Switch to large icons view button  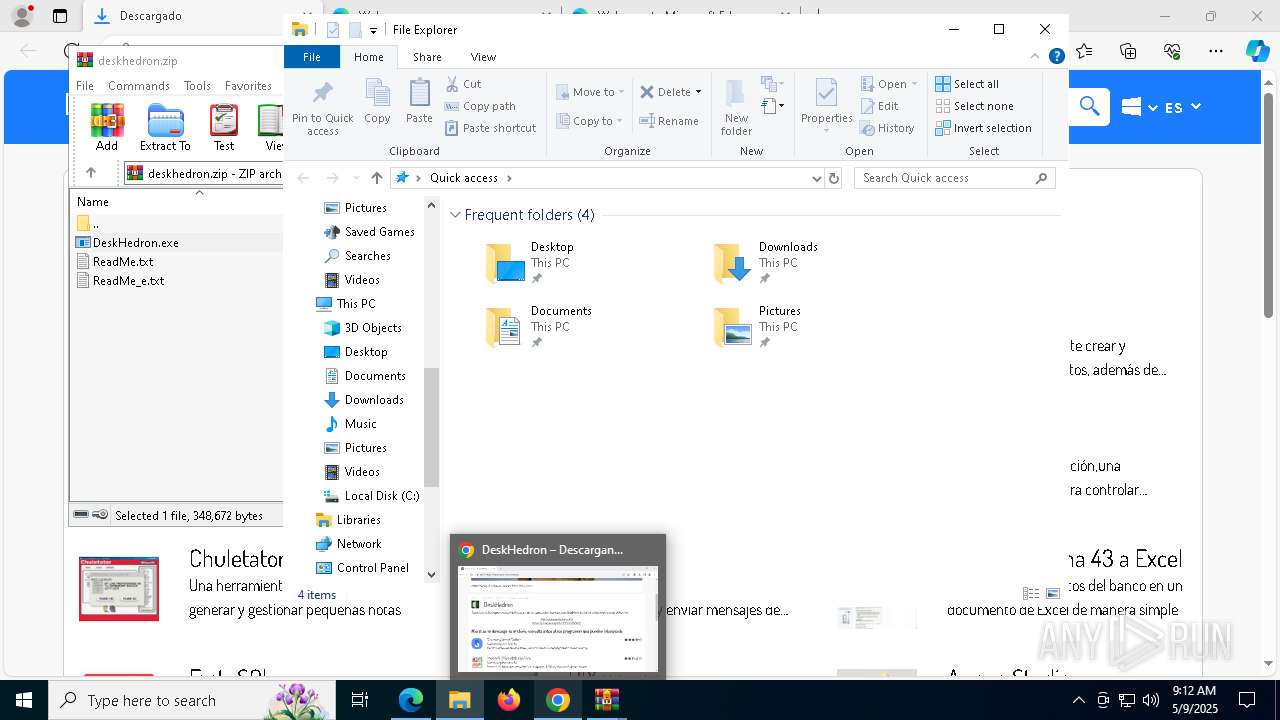(x=1053, y=593)
